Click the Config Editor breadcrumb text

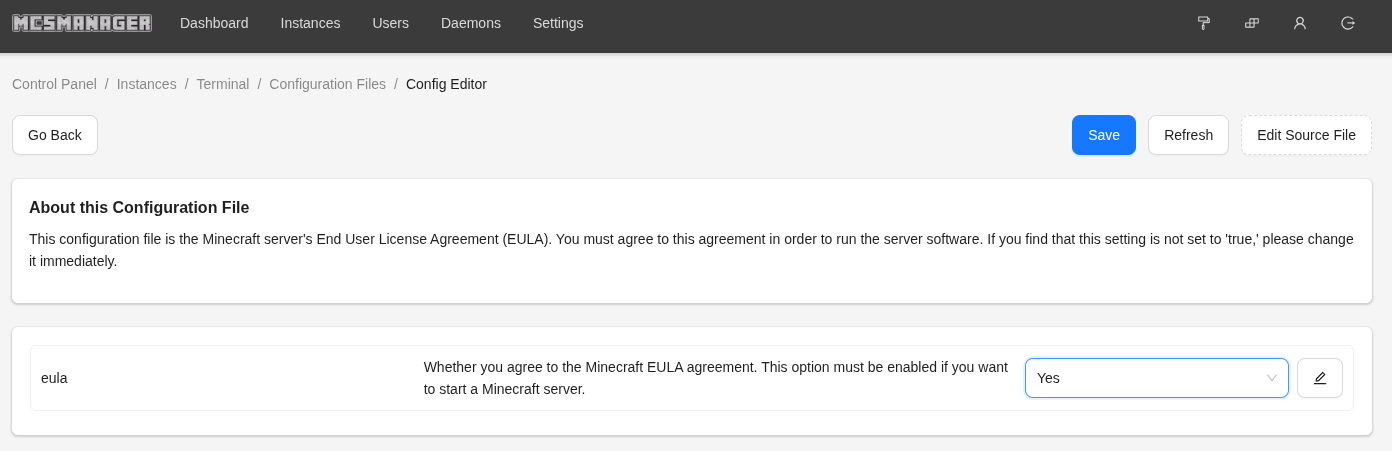tap(446, 84)
